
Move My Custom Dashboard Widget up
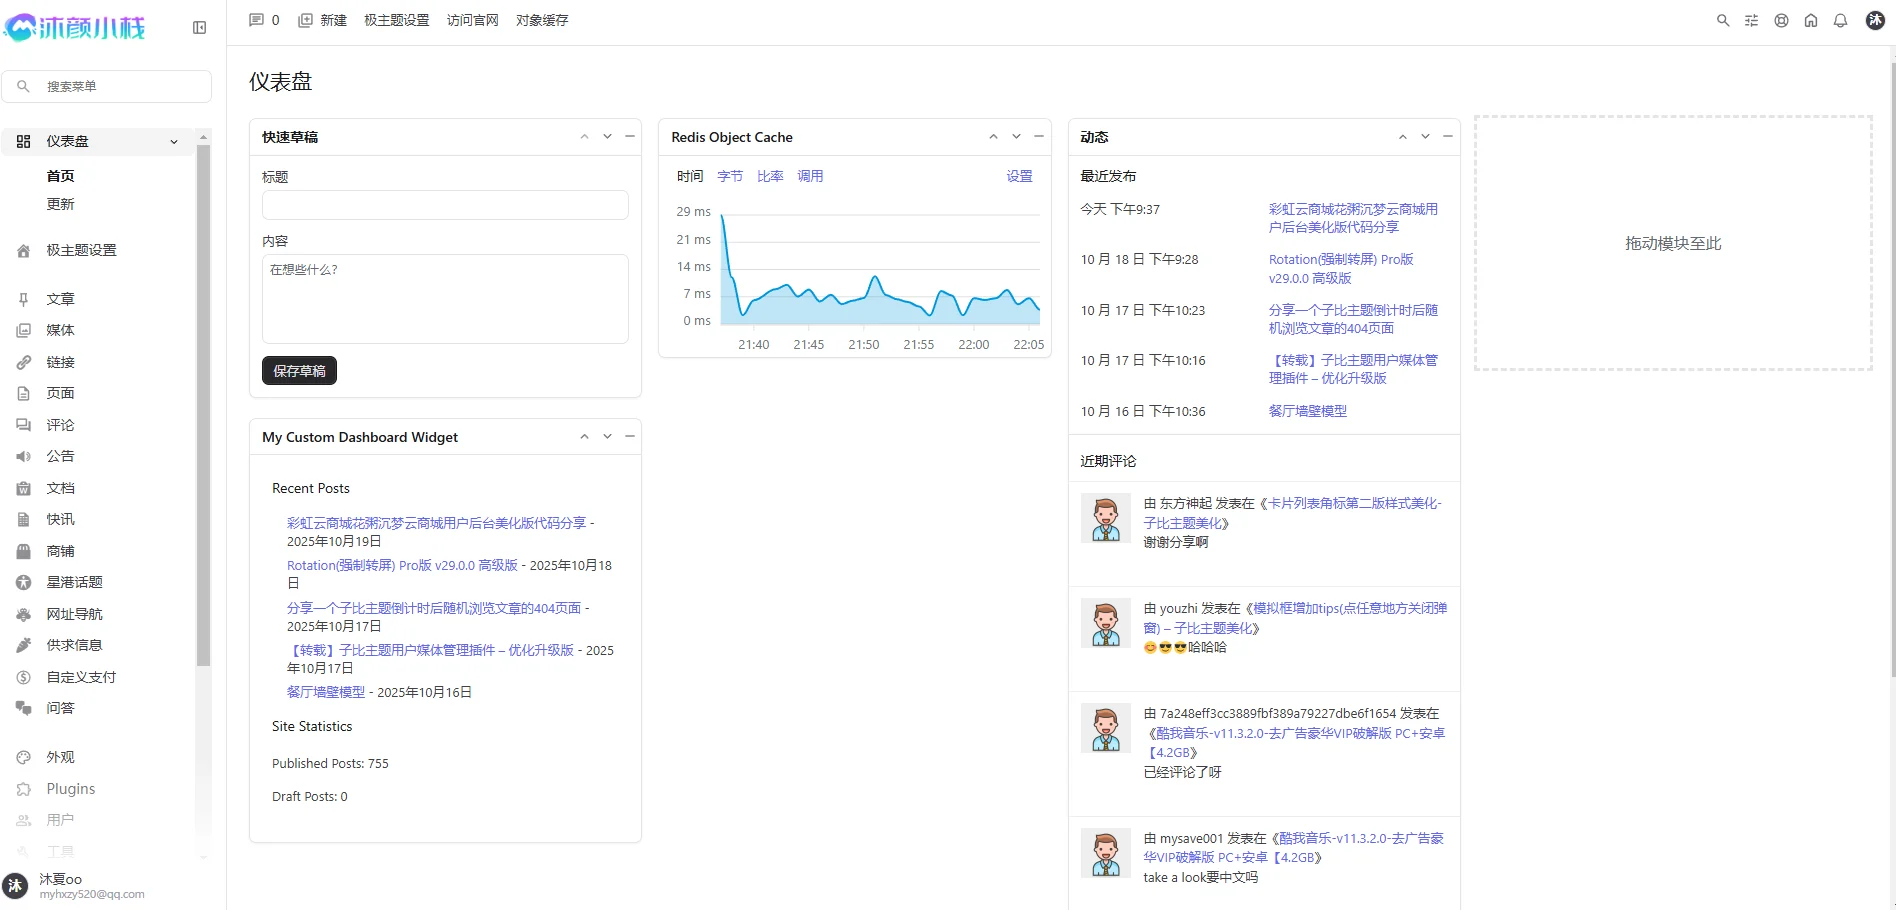584,436
